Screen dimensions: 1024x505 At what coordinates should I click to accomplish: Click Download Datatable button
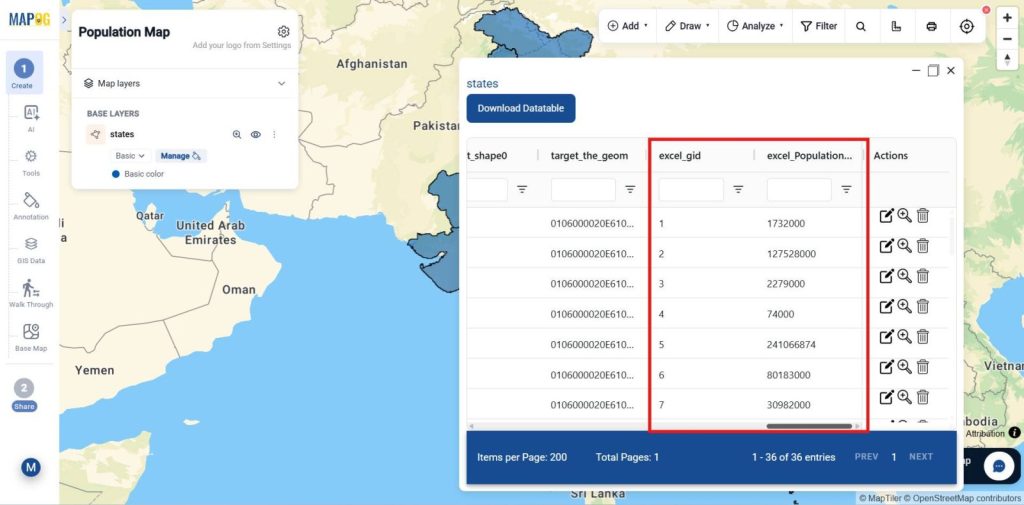pyautogui.click(x=520, y=108)
